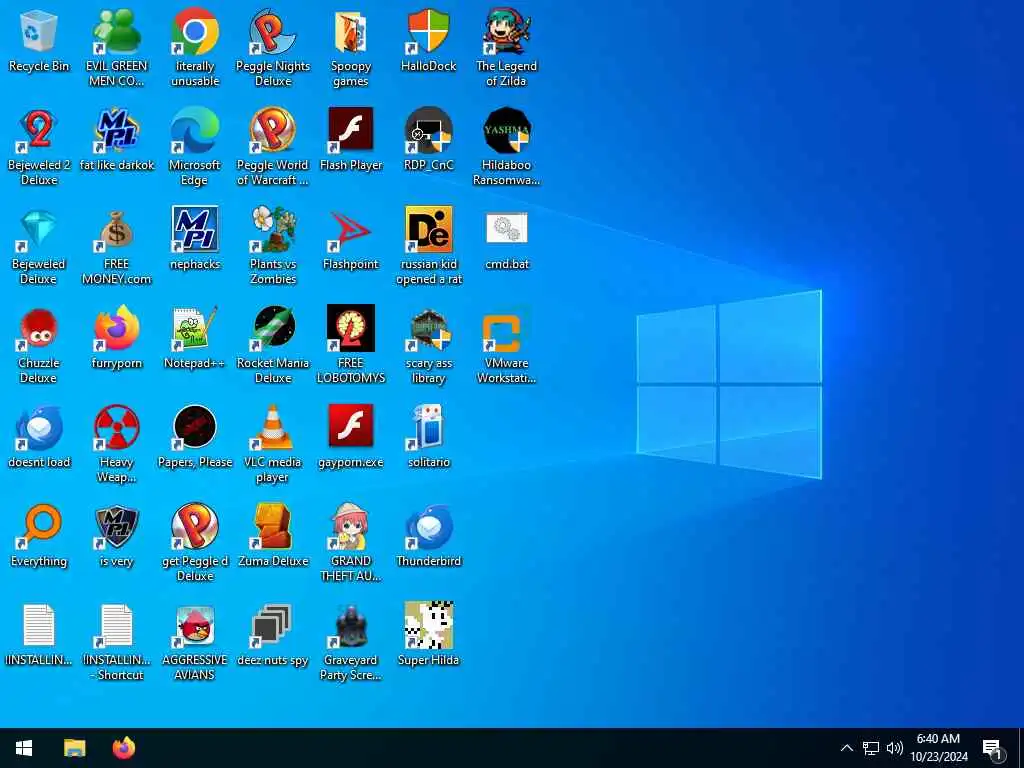Click the !INSTALLIN... text file icon
The height and width of the screenshot is (768, 1024).
(39, 626)
